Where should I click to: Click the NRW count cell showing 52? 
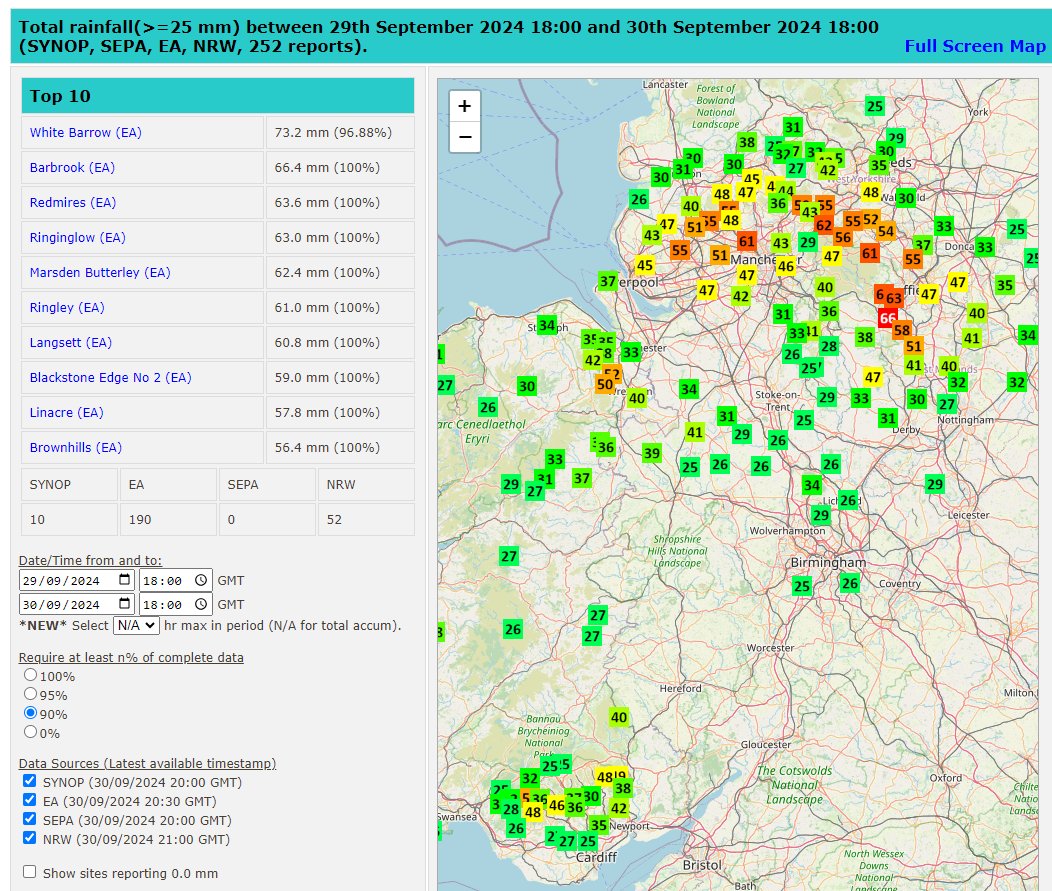365,519
